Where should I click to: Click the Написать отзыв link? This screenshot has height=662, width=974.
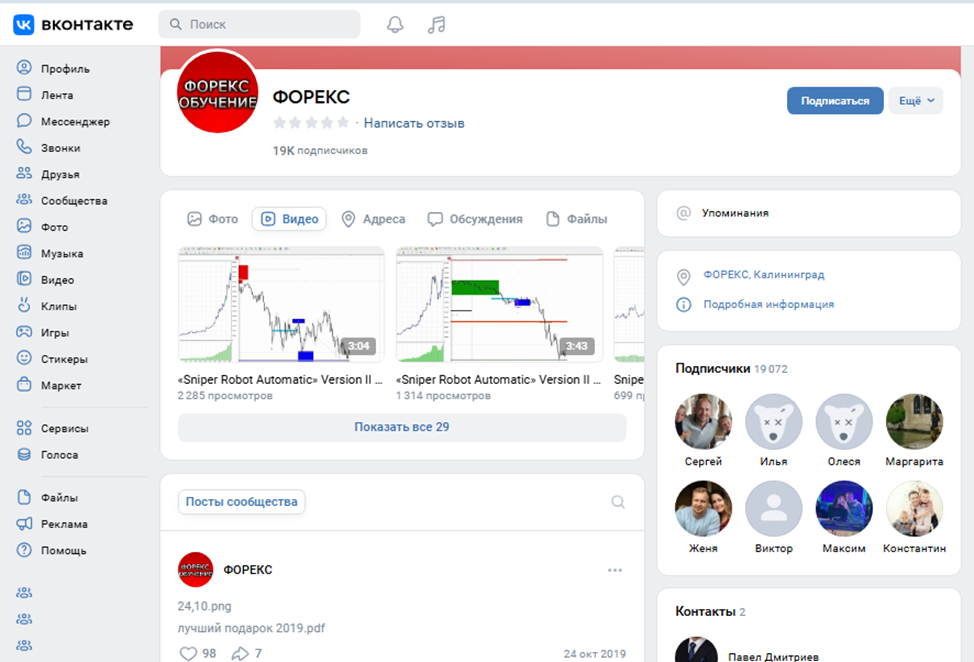tap(414, 123)
